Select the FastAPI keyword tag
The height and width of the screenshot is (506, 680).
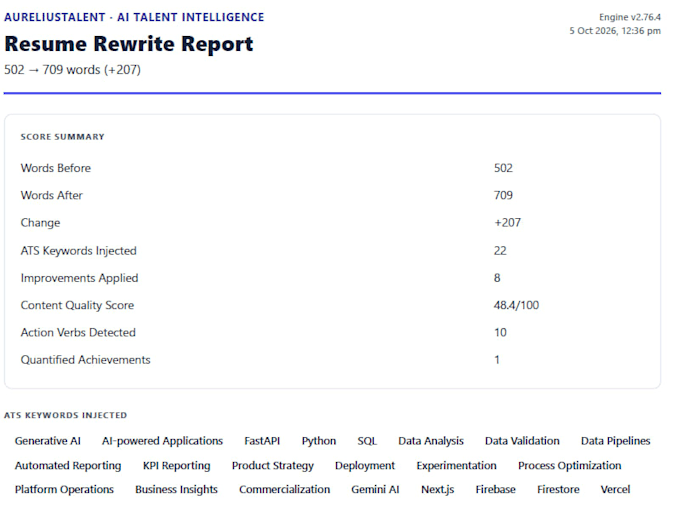(262, 441)
